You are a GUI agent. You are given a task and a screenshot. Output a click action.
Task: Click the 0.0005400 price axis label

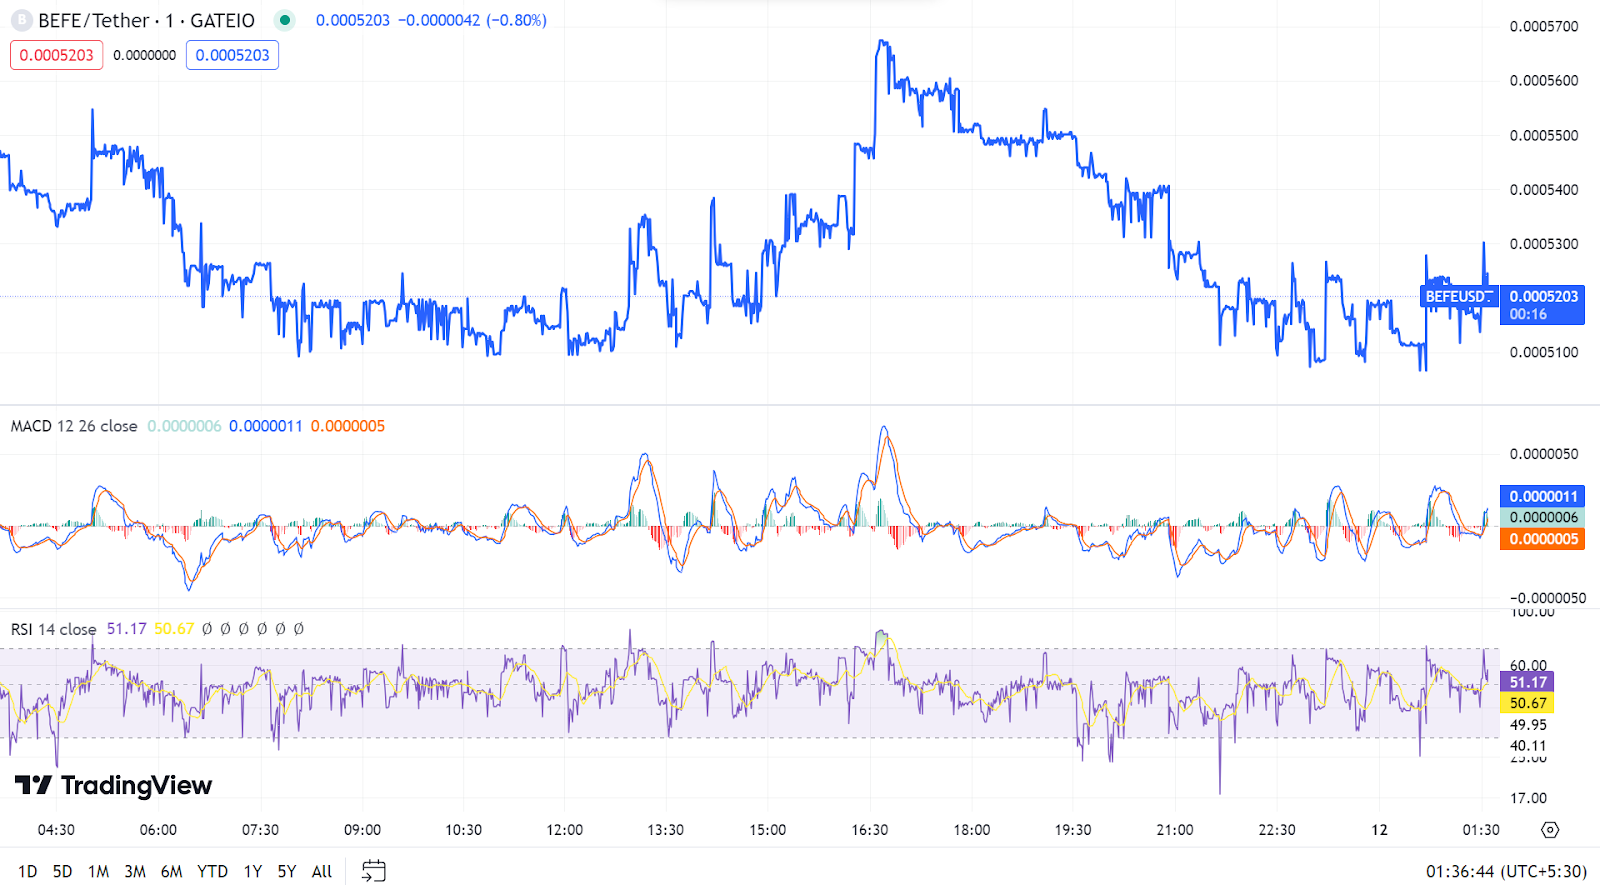[x=1544, y=189]
